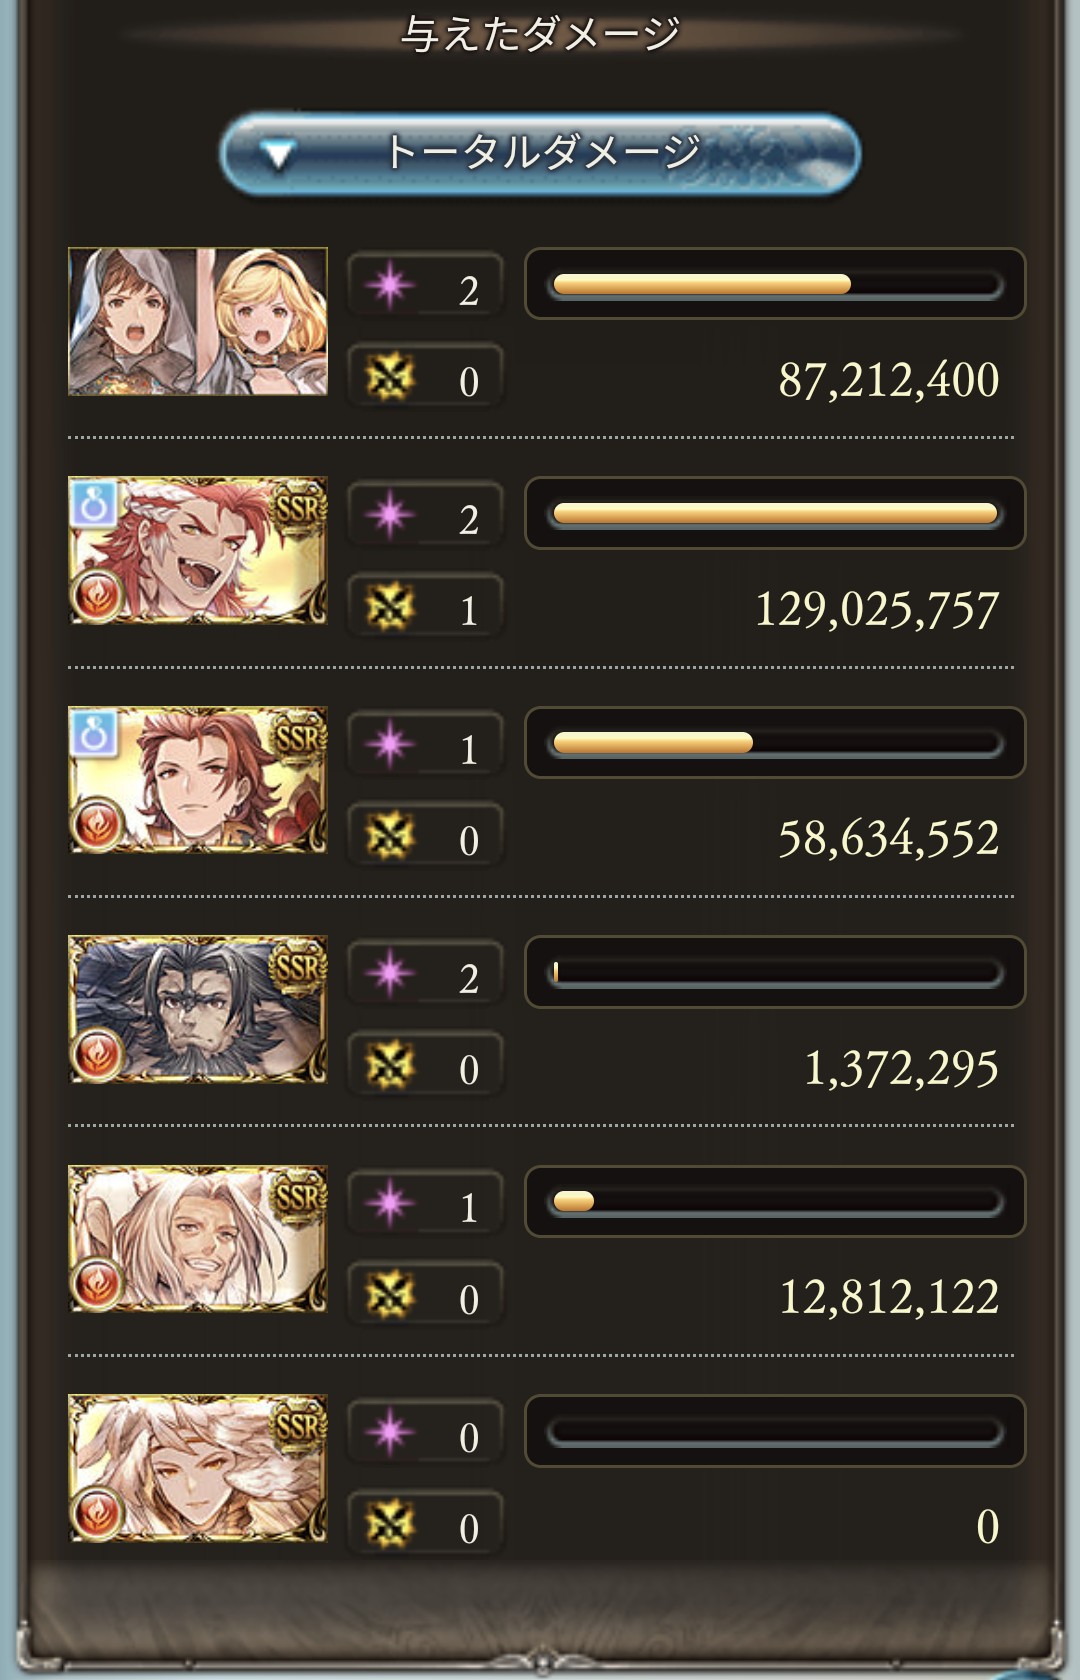
Task: Click the gold crossed-swords icon beside 12,812,122
Action: (390, 1296)
